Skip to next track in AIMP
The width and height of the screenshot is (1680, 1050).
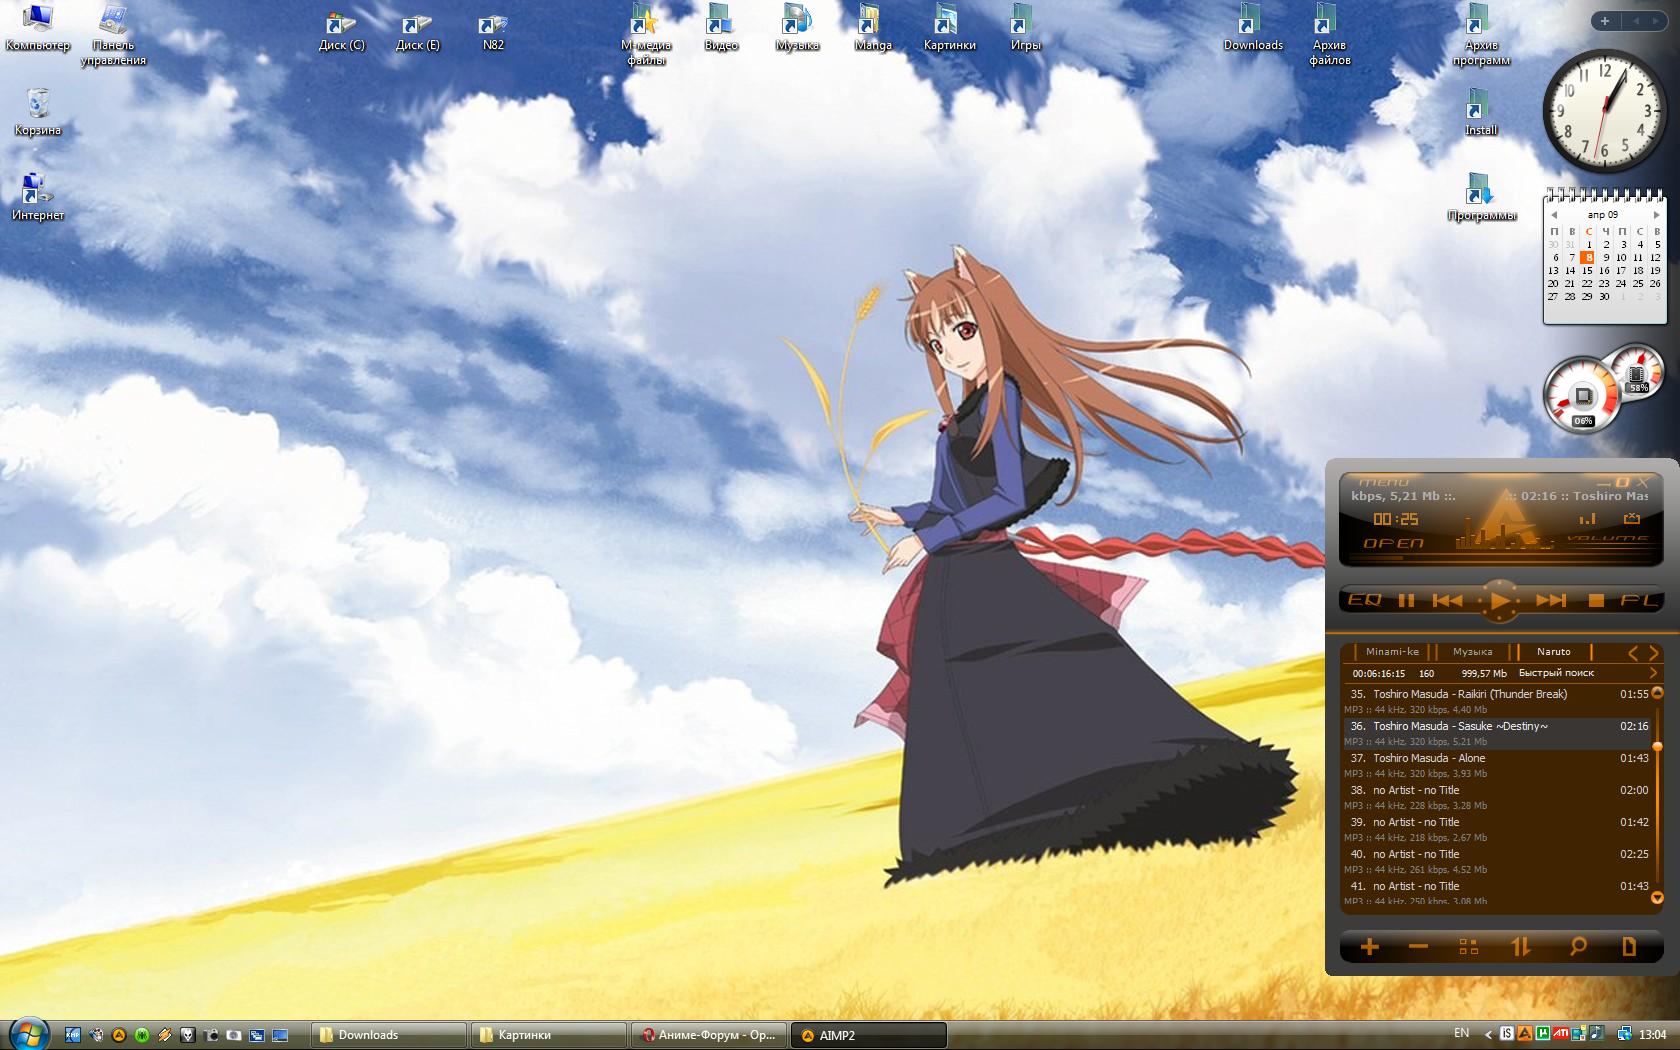pyautogui.click(x=1551, y=600)
